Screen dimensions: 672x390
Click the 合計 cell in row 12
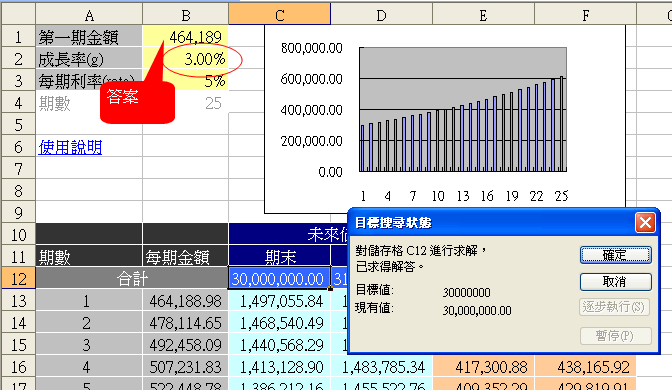(132, 279)
